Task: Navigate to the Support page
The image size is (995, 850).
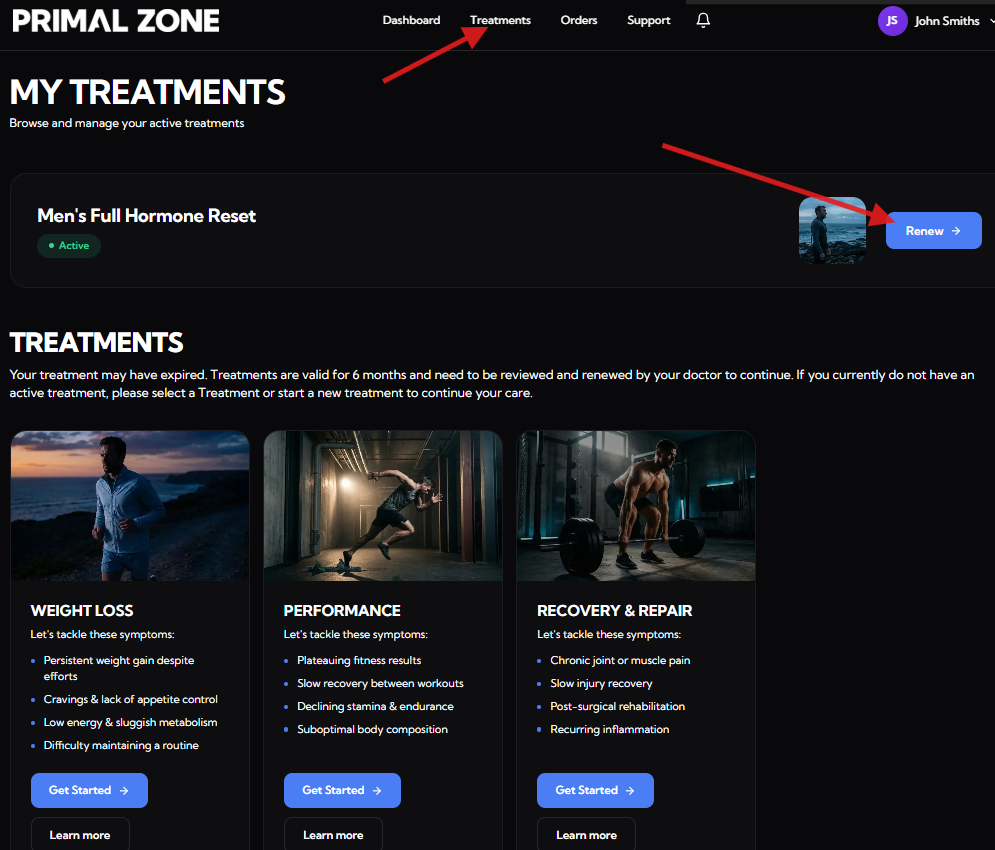Action: (x=648, y=20)
